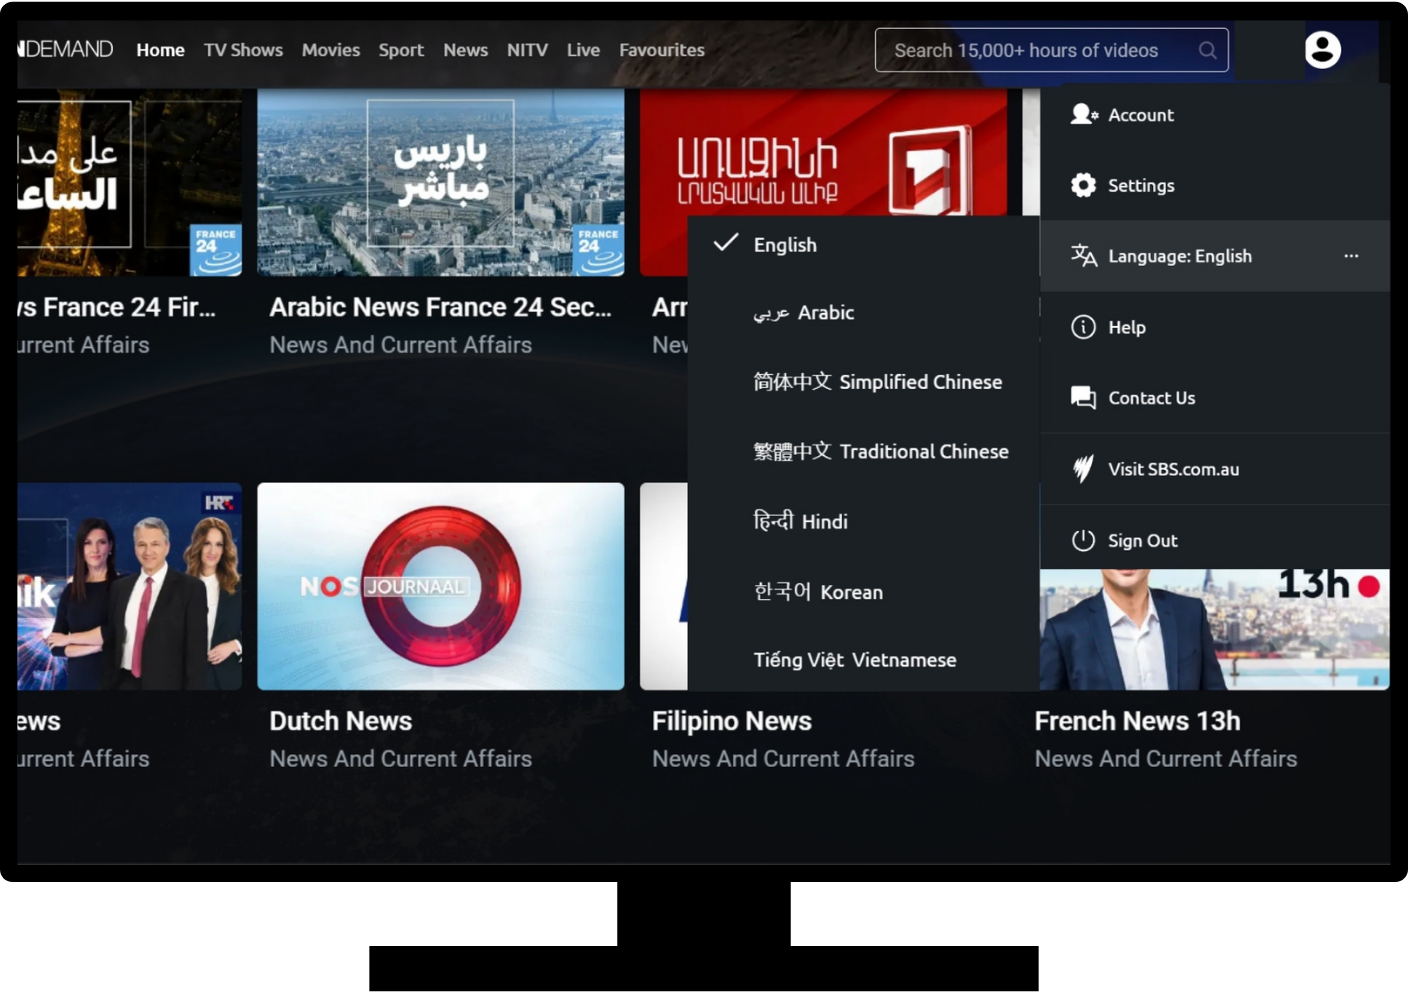The image size is (1409, 993).
Task: Open the Movies section
Action: coord(331,50)
